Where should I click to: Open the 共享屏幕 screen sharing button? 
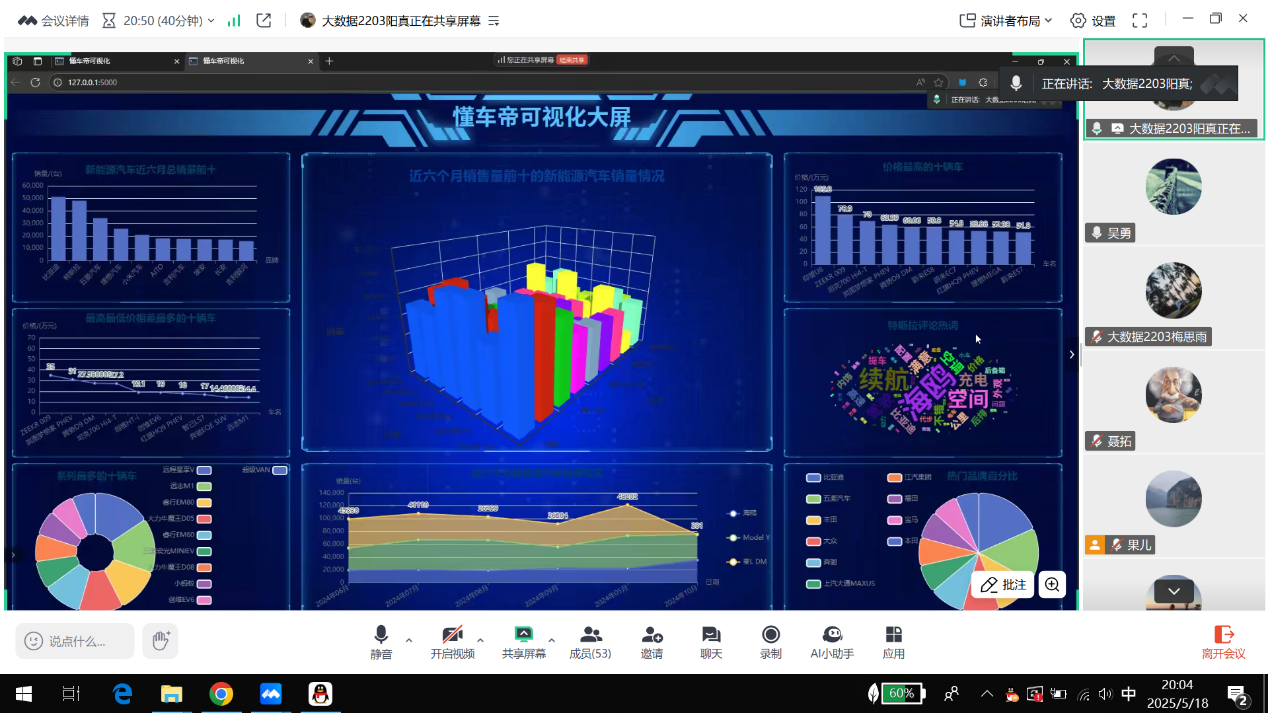pyautogui.click(x=523, y=641)
